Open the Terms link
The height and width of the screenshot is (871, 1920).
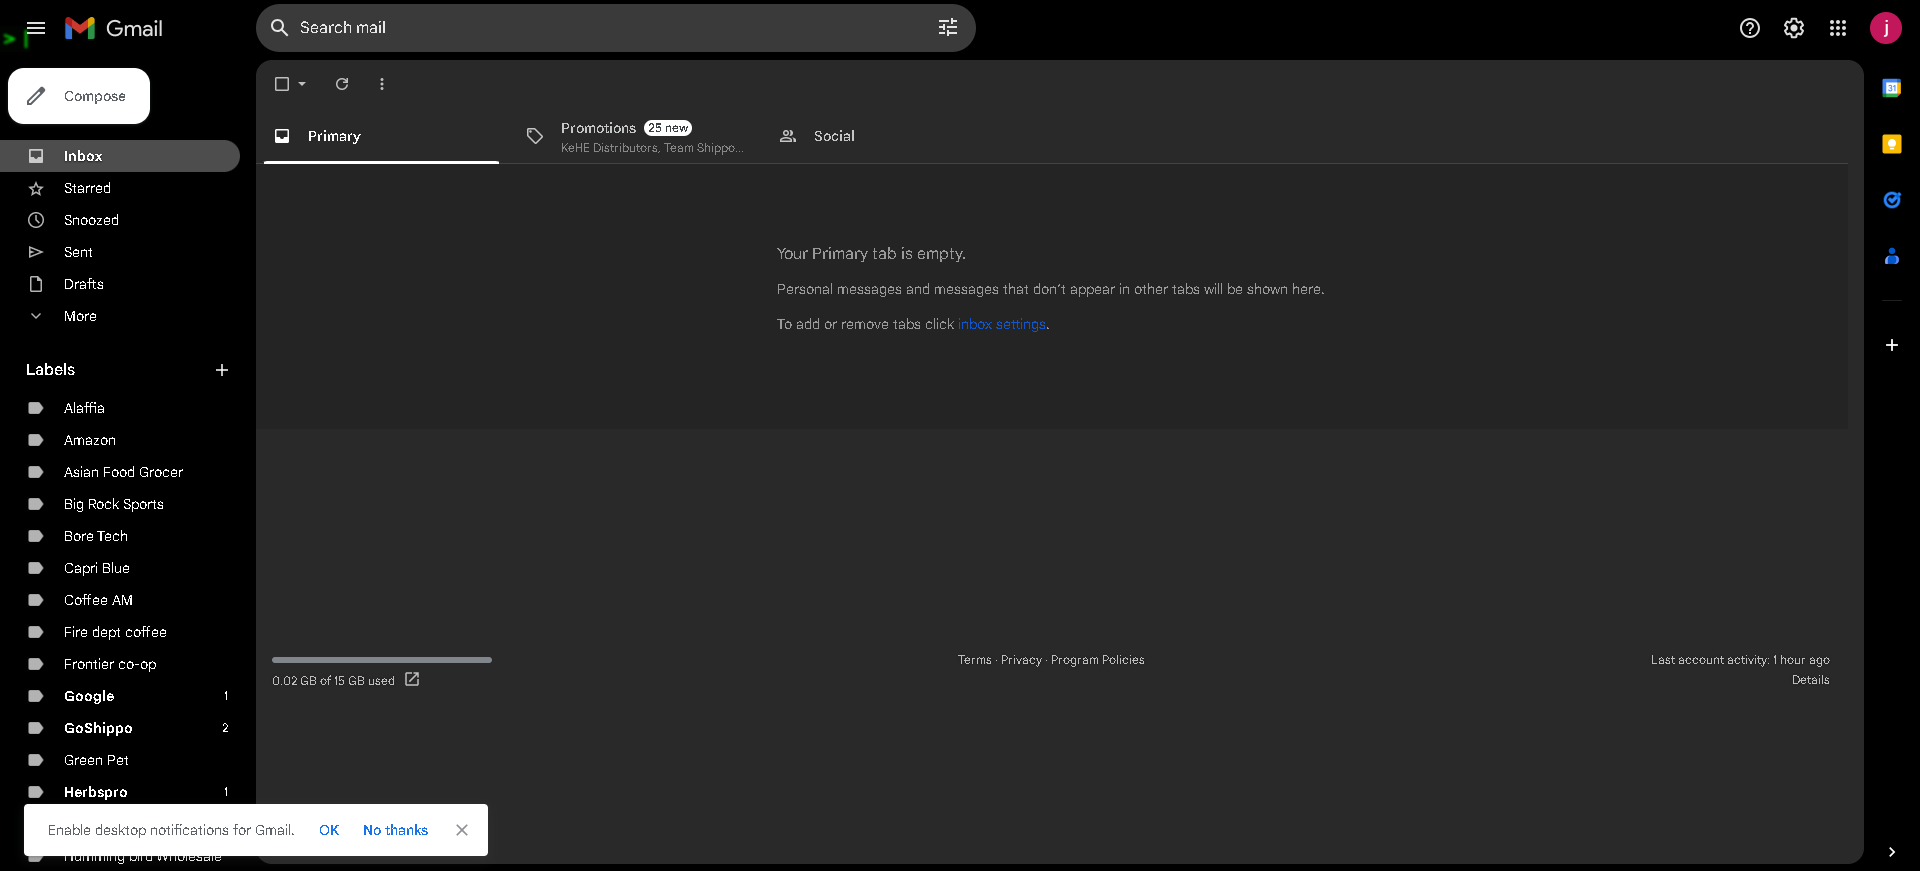975,660
